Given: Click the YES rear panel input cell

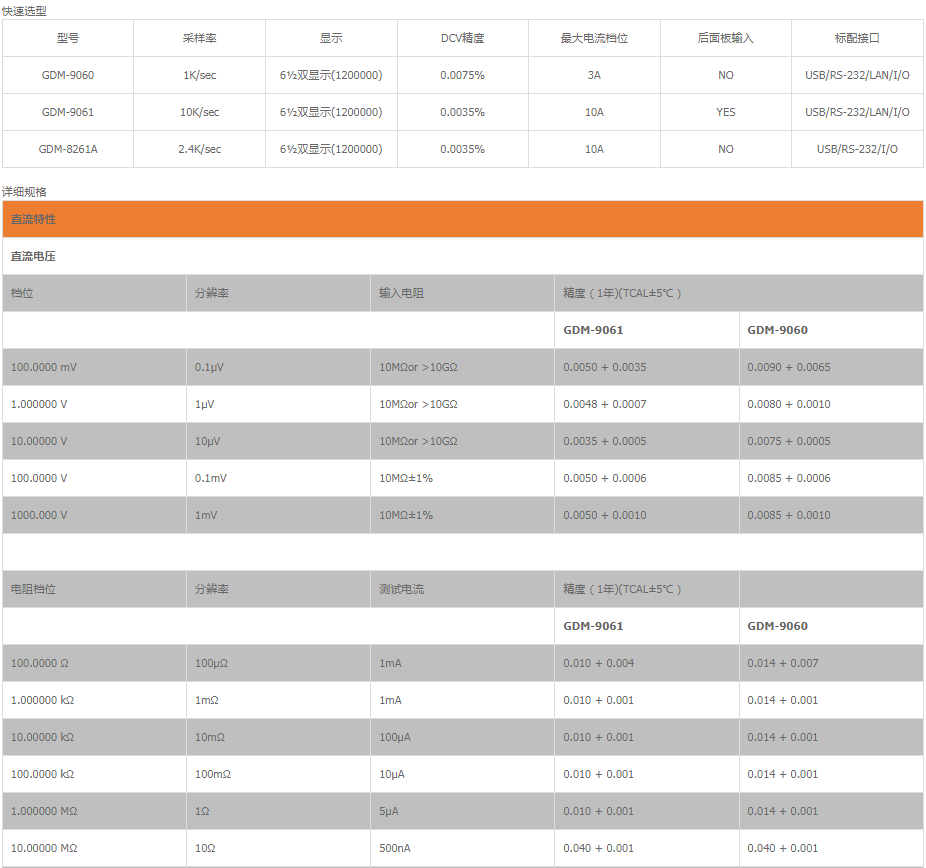Looking at the screenshot, I should (x=726, y=112).
